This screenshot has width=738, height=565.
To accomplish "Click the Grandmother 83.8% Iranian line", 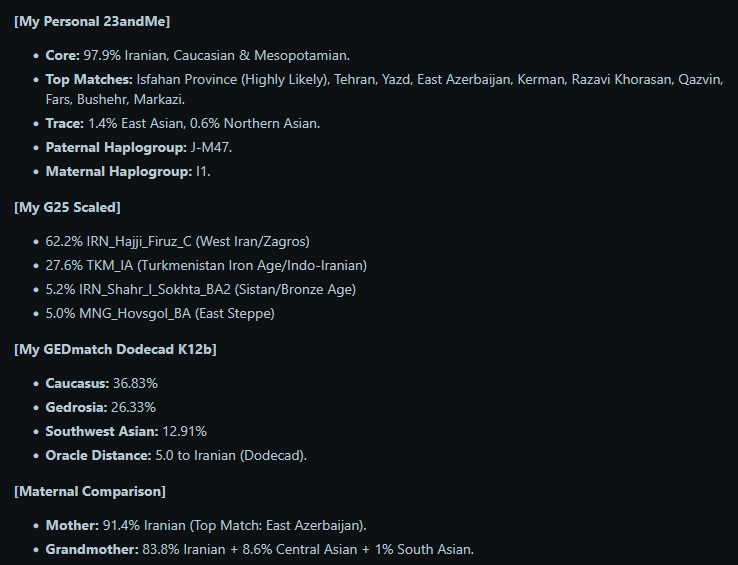I will [x=260, y=549].
